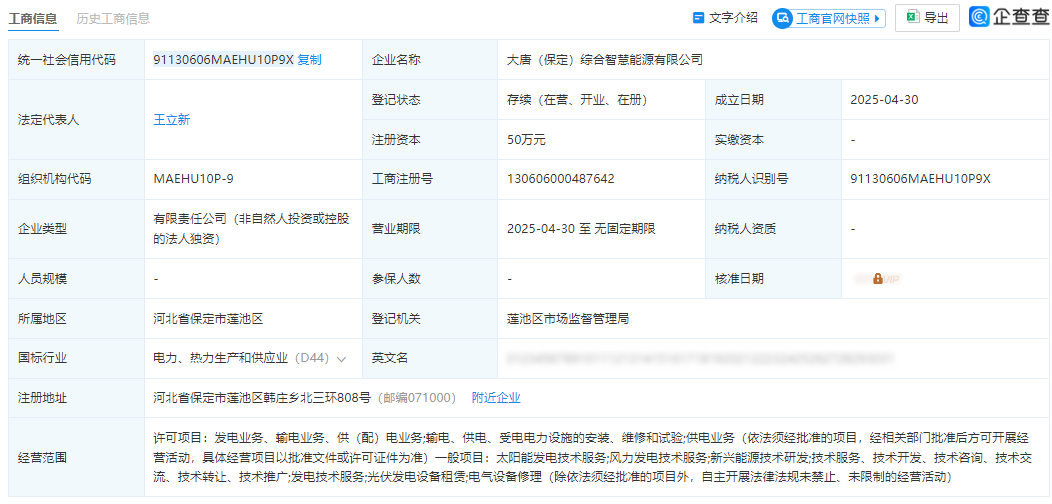Click enterprise type 有限责任公司 text
The image size is (1052, 504).
(x=252, y=228)
